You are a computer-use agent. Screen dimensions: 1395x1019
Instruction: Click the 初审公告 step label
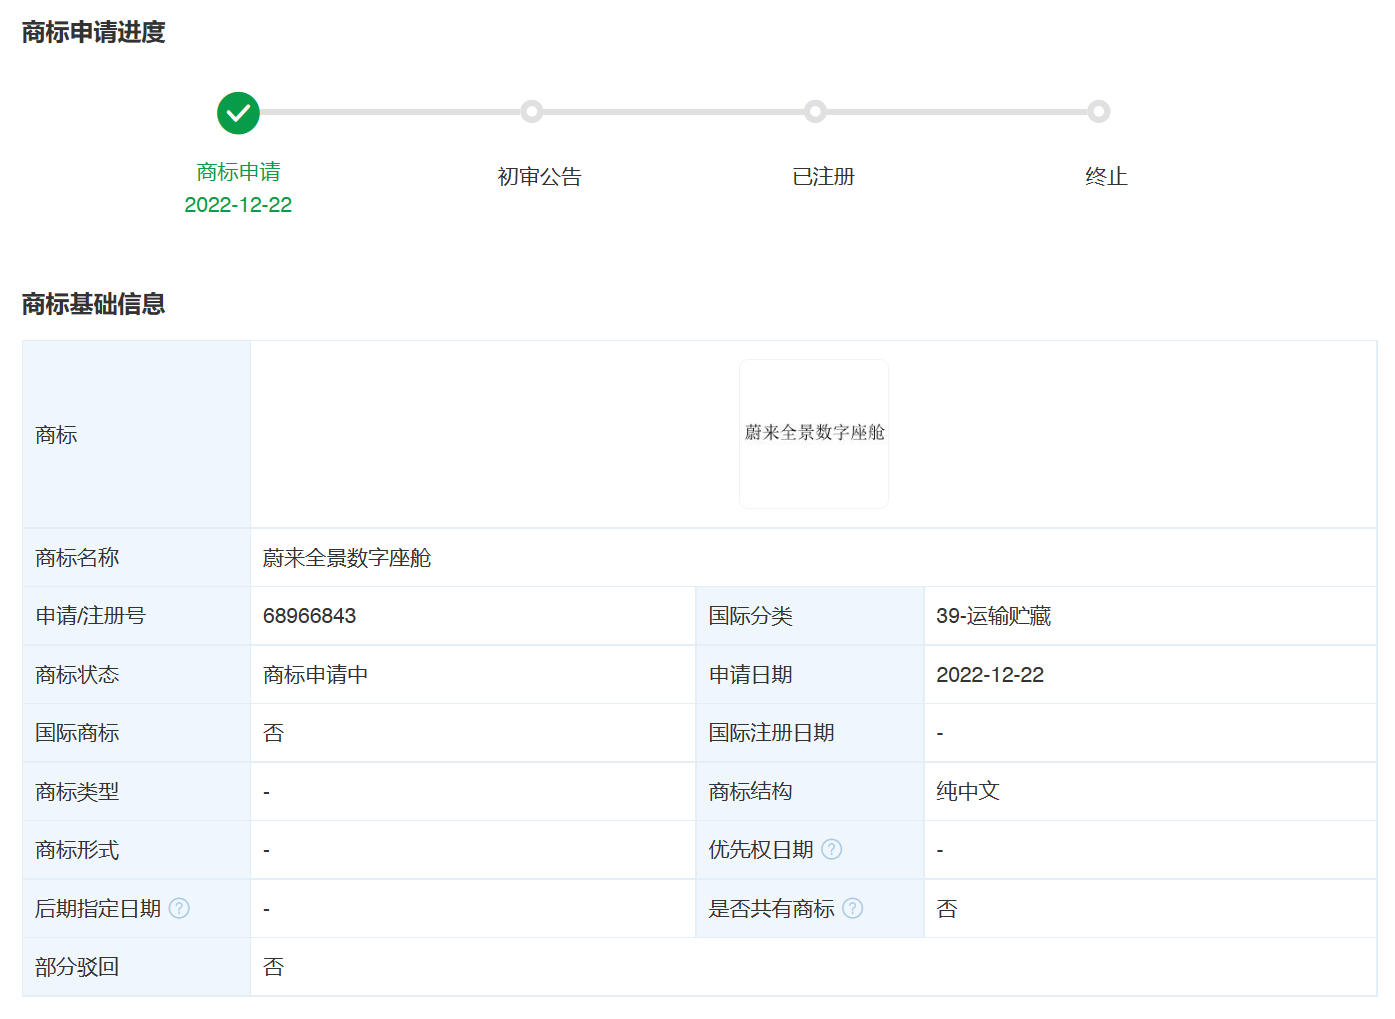pyautogui.click(x=539, y=177)
